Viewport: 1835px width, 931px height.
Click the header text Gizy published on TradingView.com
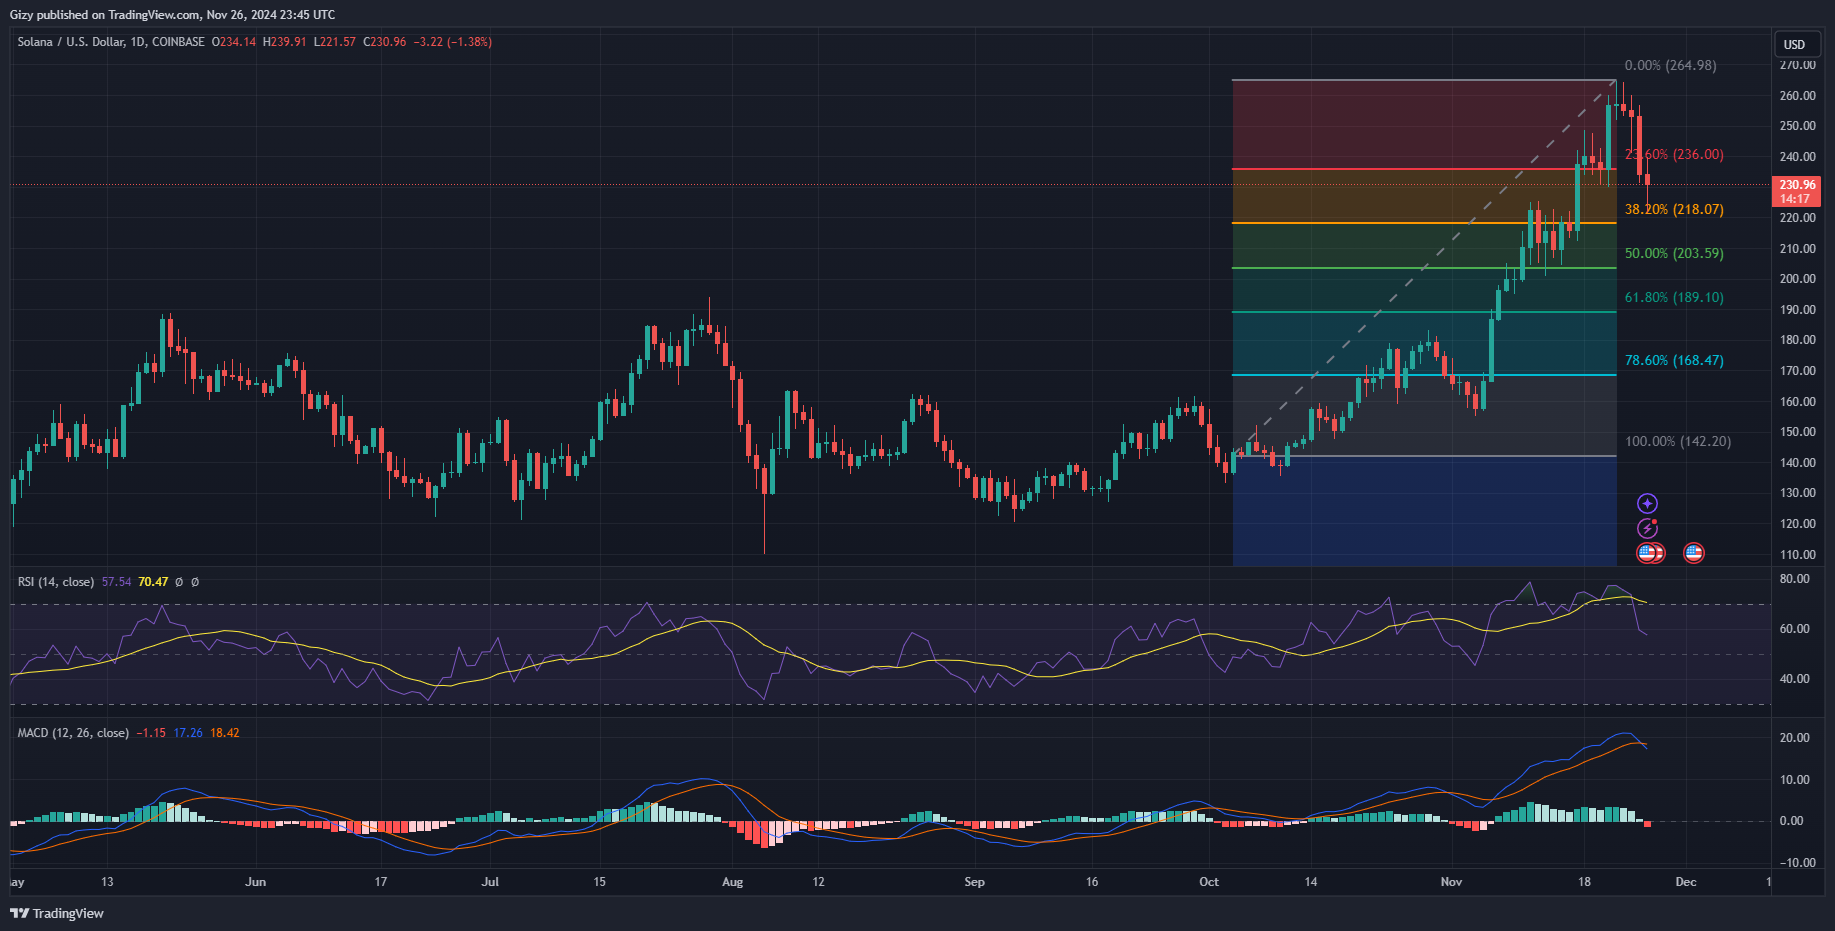[104, 15]
